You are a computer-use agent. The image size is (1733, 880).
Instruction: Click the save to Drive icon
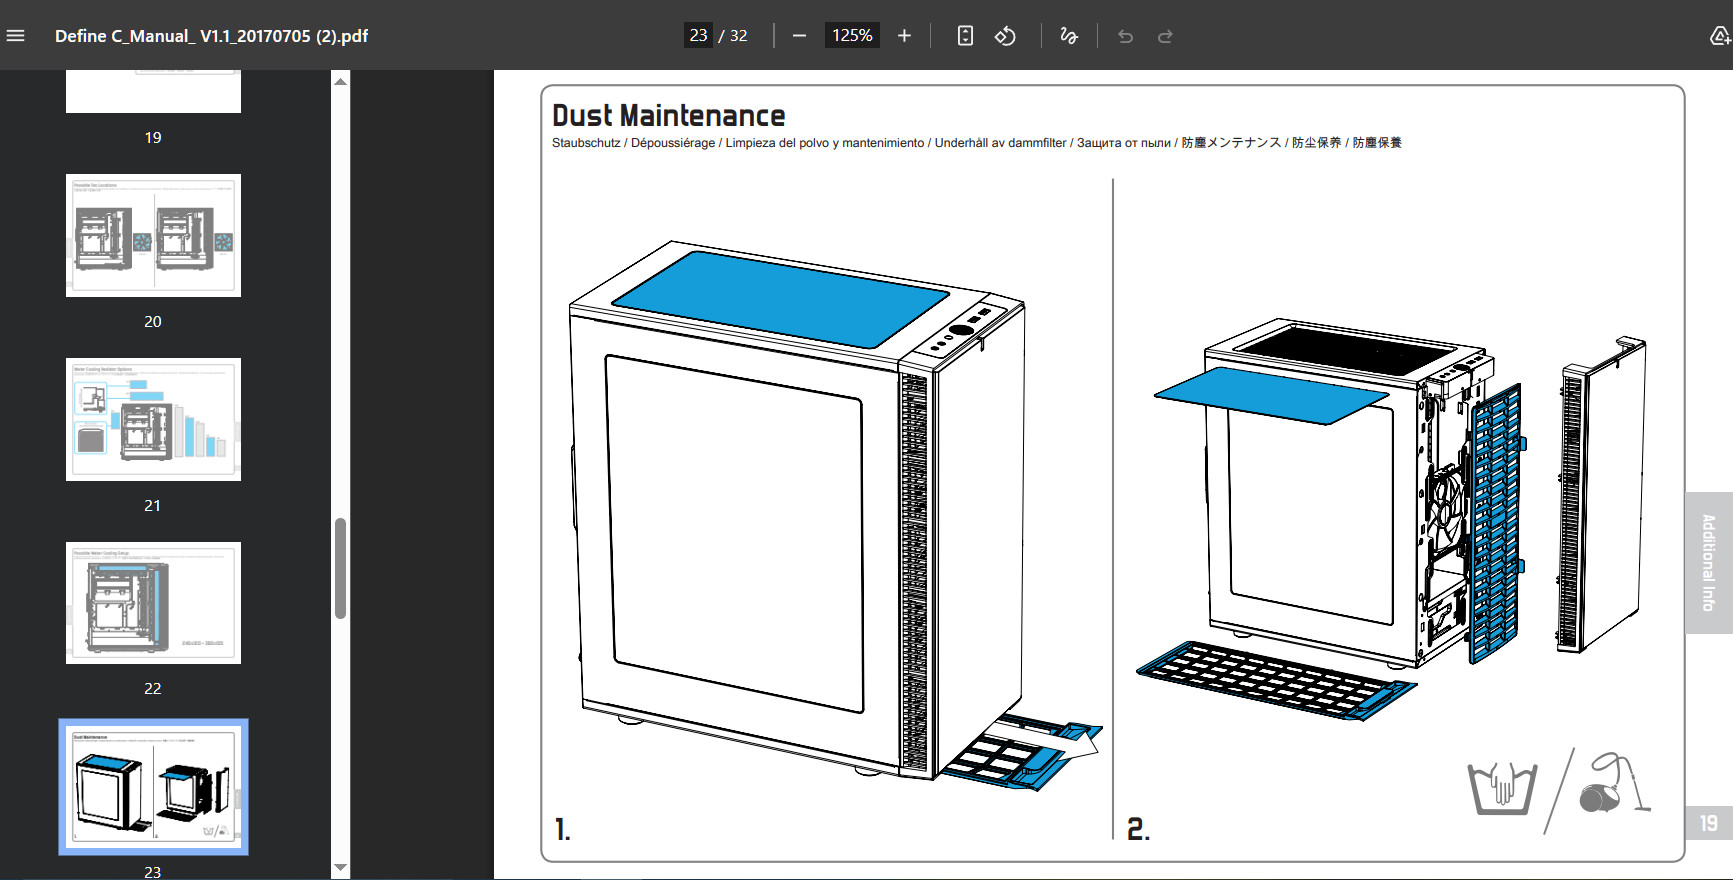pyautogui.click(x=1720, y=36)
